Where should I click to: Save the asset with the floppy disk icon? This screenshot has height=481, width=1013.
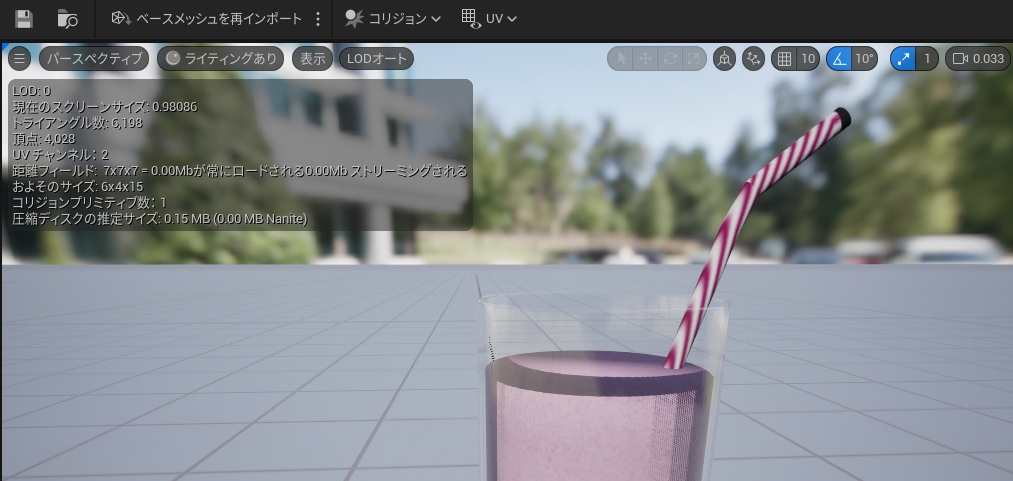[x=24, y=19]
